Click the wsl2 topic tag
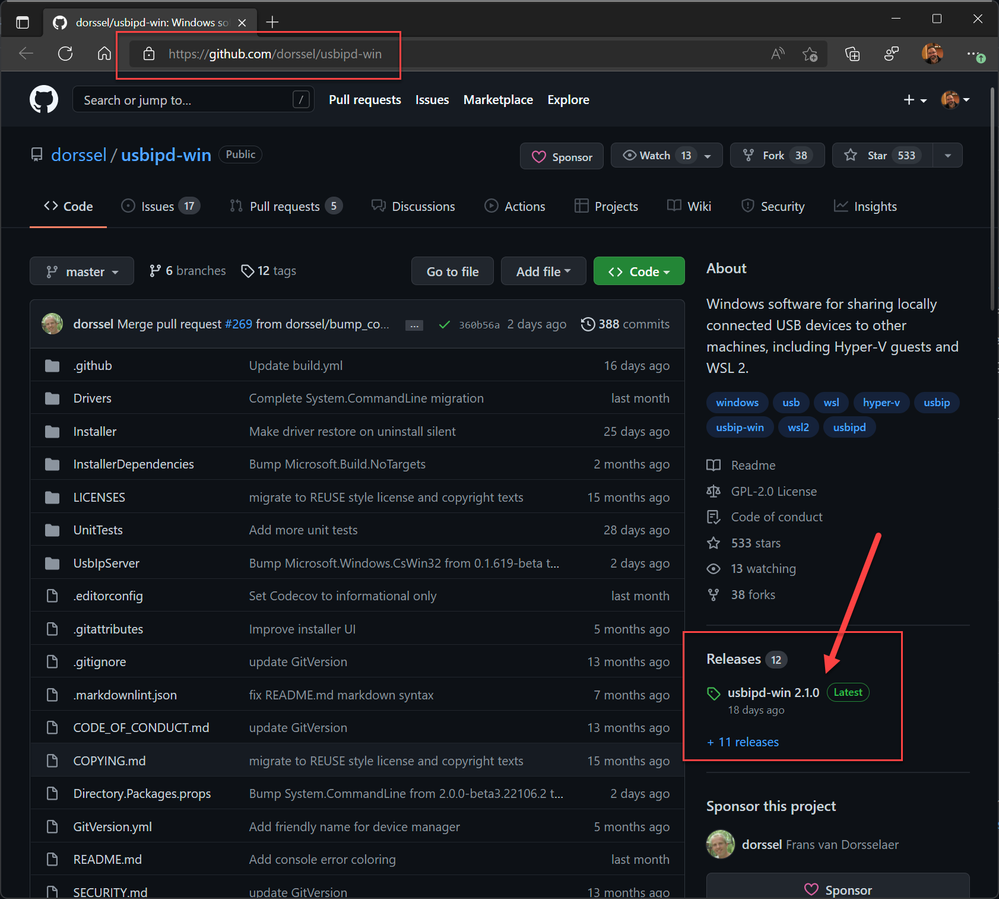999x899 pixels. coord(798,428)
